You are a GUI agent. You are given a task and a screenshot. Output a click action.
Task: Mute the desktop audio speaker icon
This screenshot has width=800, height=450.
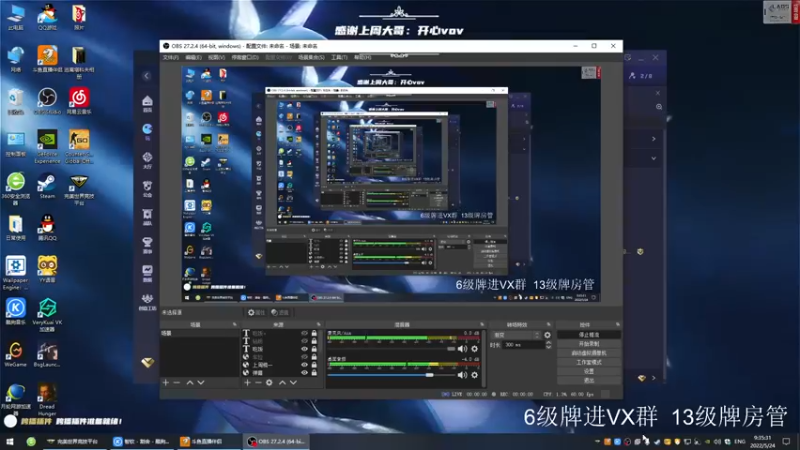462,375
